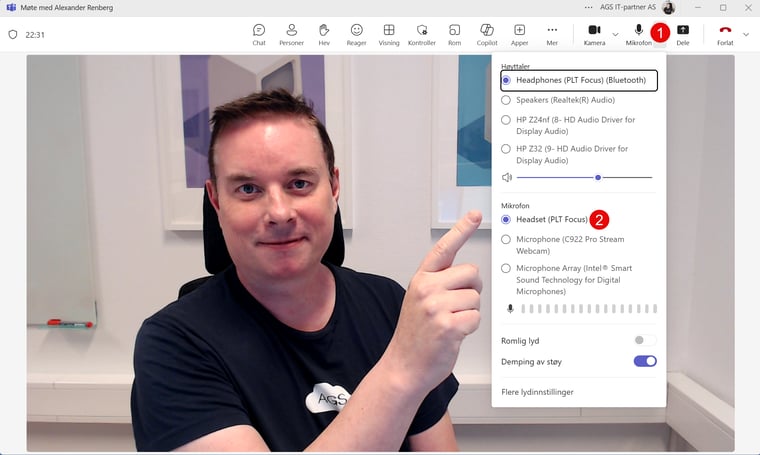Image resolution: width=760 pixels, height=455 pixels.
Task: Select Microphone (C922 Pro Stream Webcam)
Action: point(506,240)
